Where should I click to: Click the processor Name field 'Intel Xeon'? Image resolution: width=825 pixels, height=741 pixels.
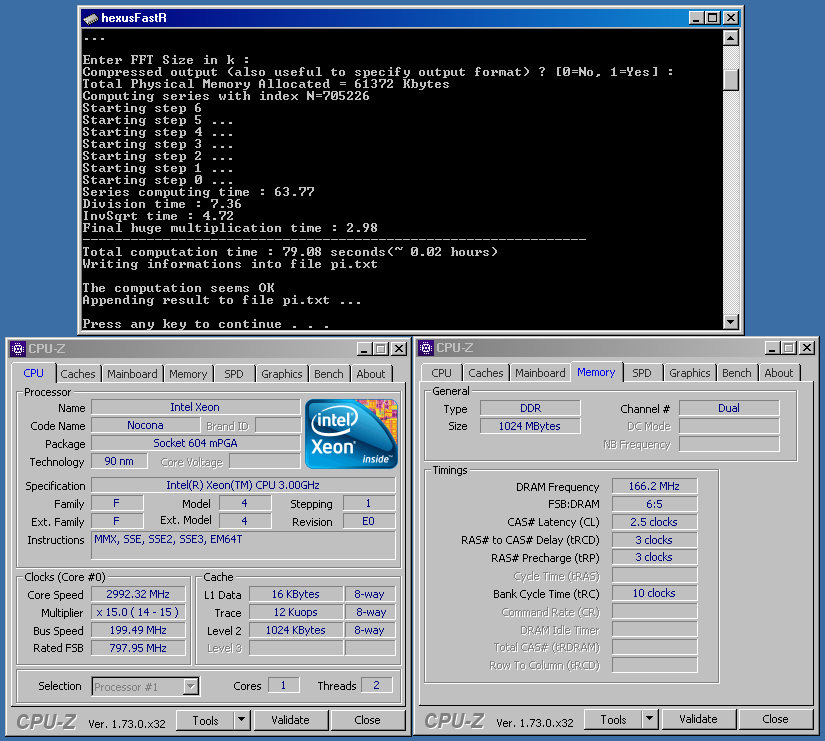(195, 407)
